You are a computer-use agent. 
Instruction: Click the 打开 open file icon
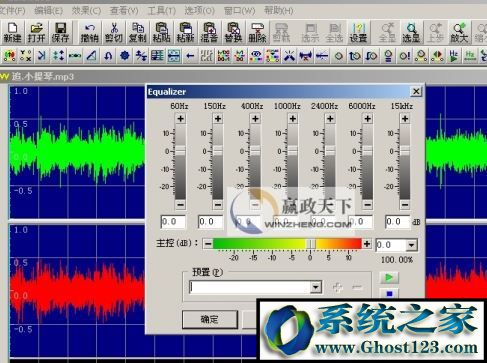(x=36, y=32)
